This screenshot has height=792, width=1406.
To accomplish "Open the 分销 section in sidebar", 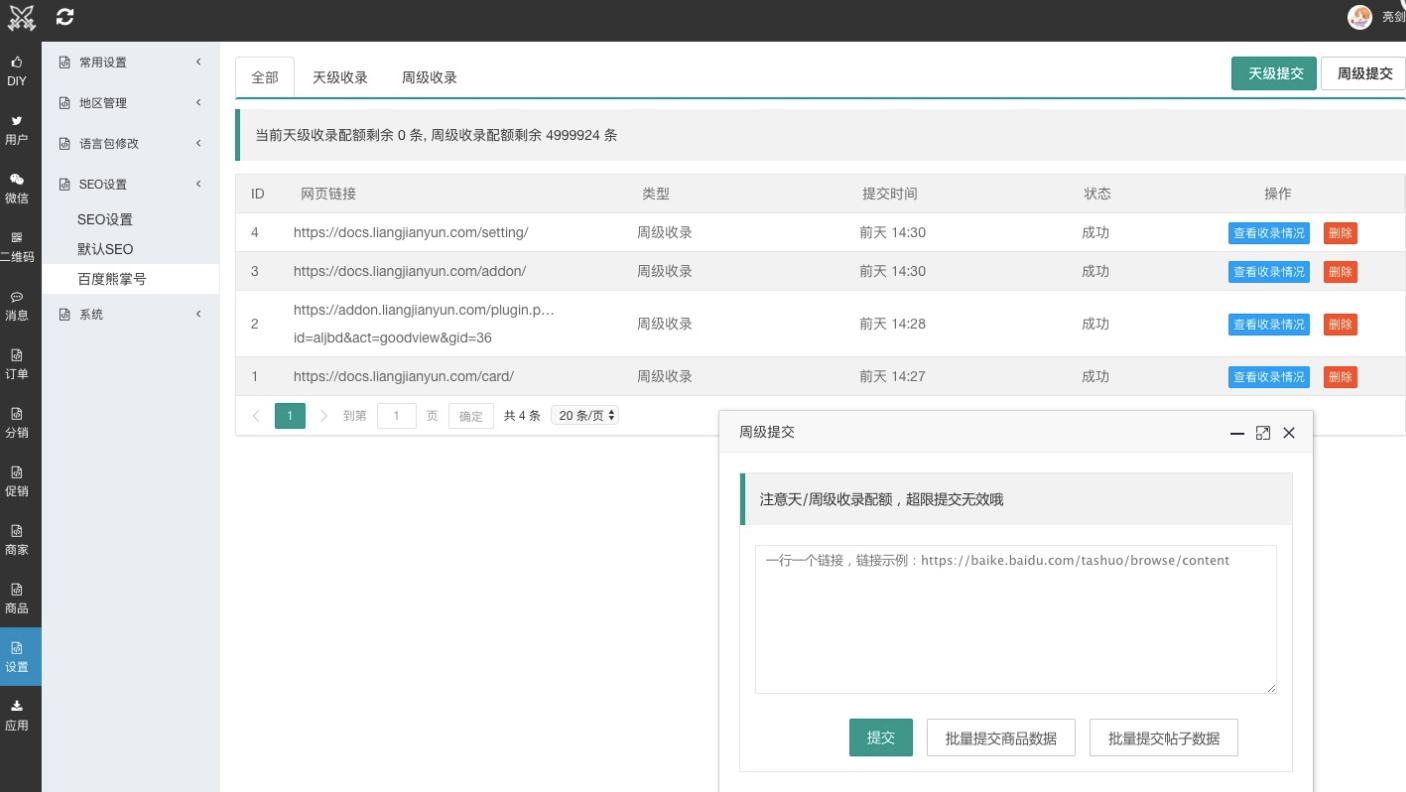I will click(x=17, y=423).
